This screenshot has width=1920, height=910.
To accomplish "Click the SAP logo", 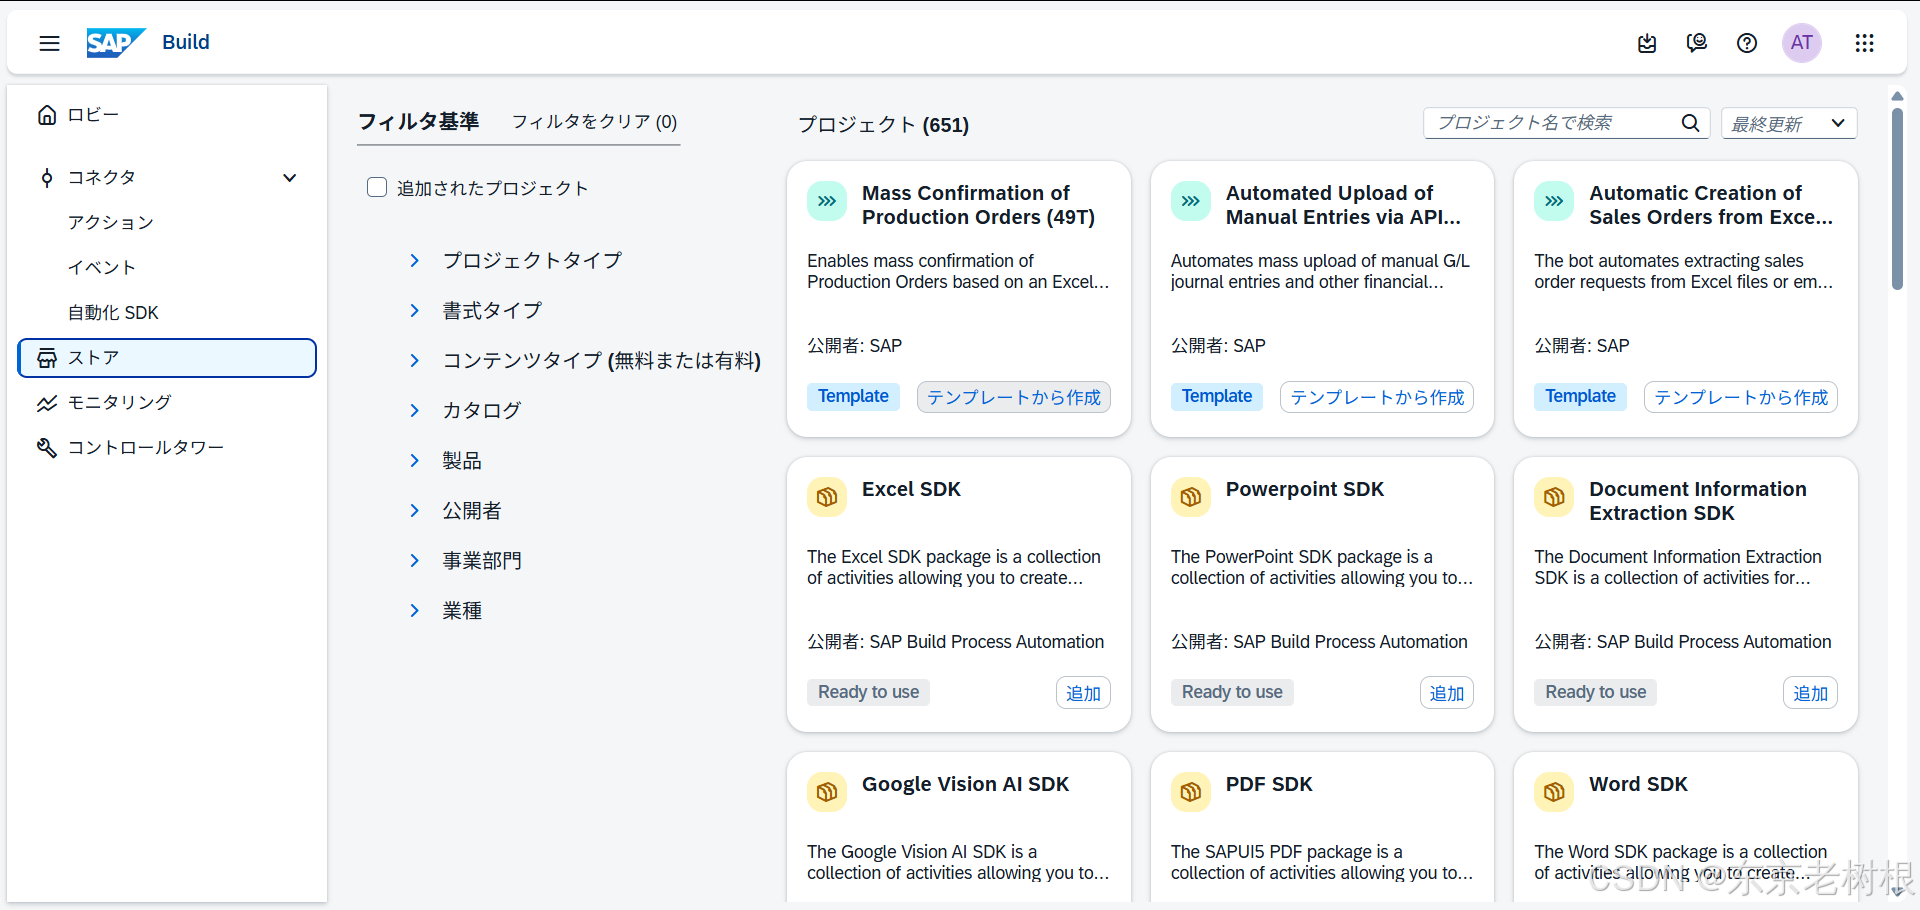I will [x=116, y=42].
